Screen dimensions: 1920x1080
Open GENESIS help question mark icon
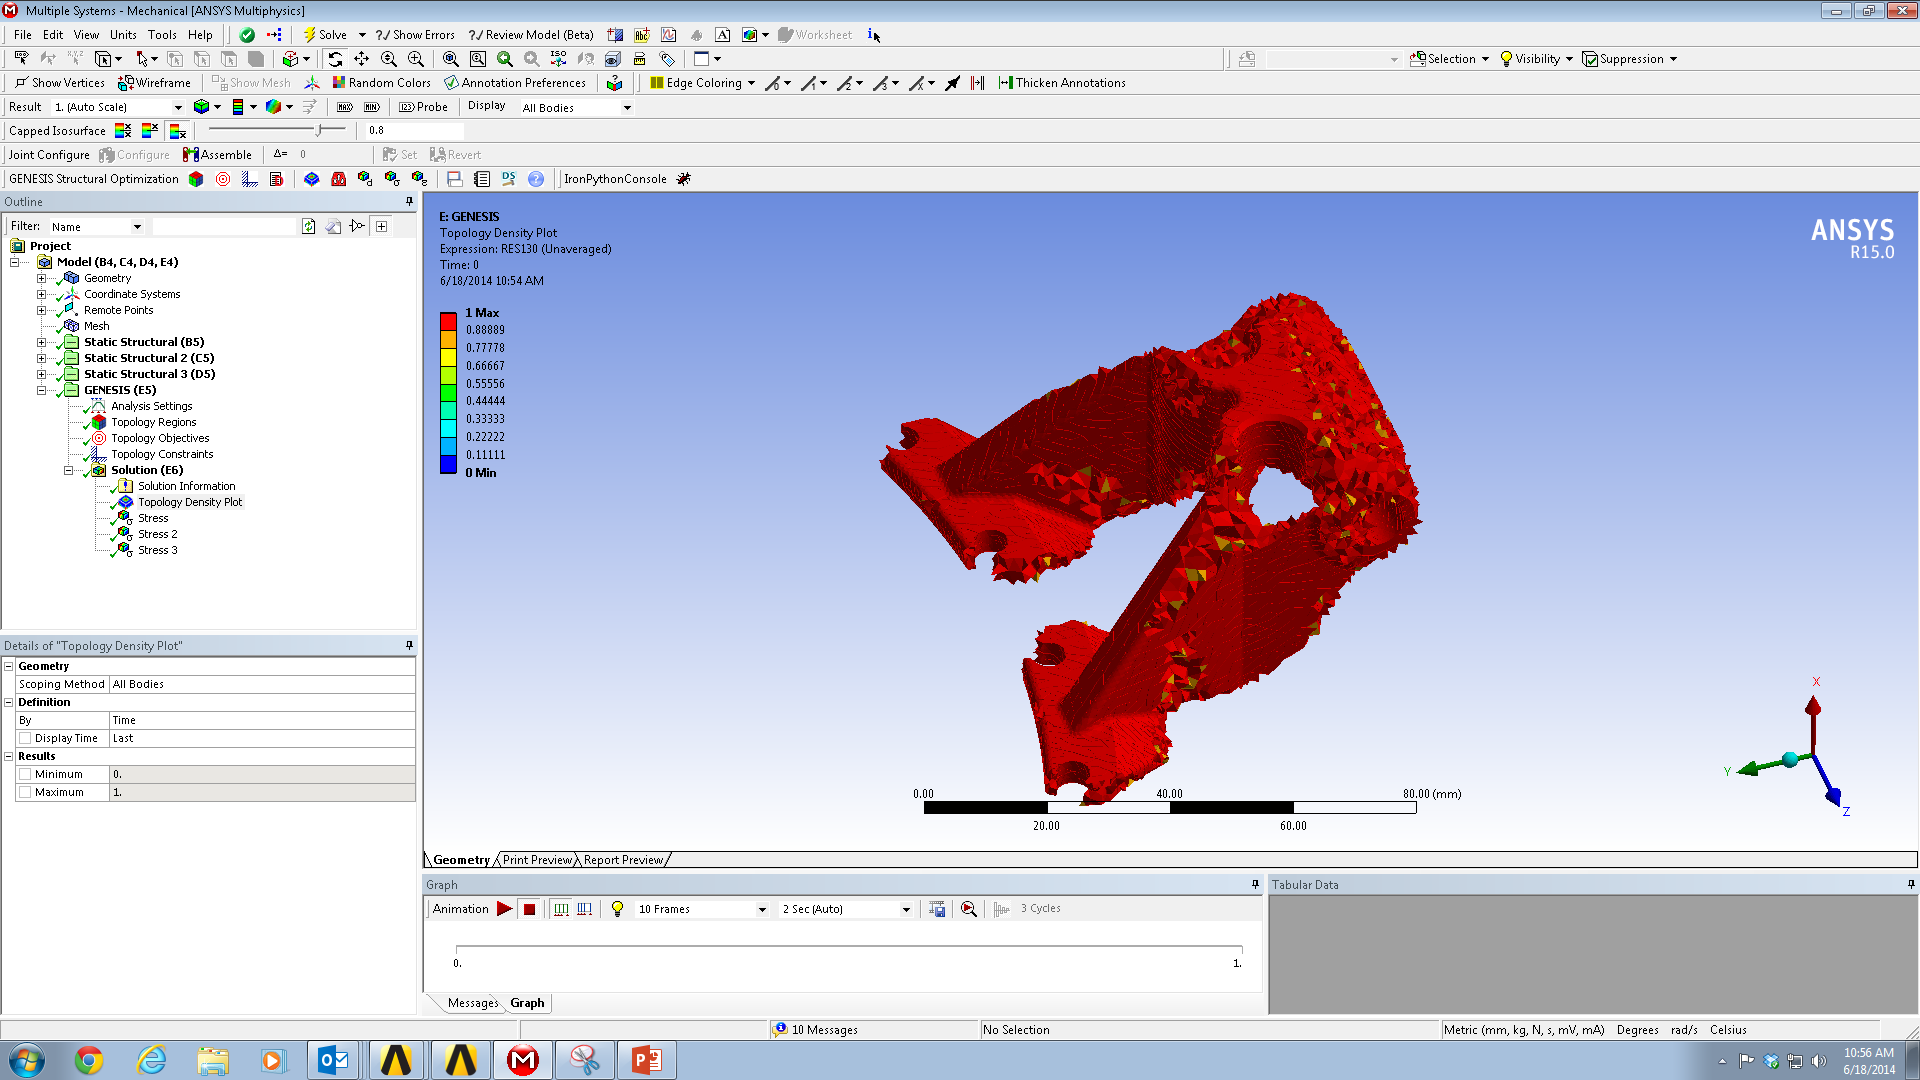pos(536,179)
